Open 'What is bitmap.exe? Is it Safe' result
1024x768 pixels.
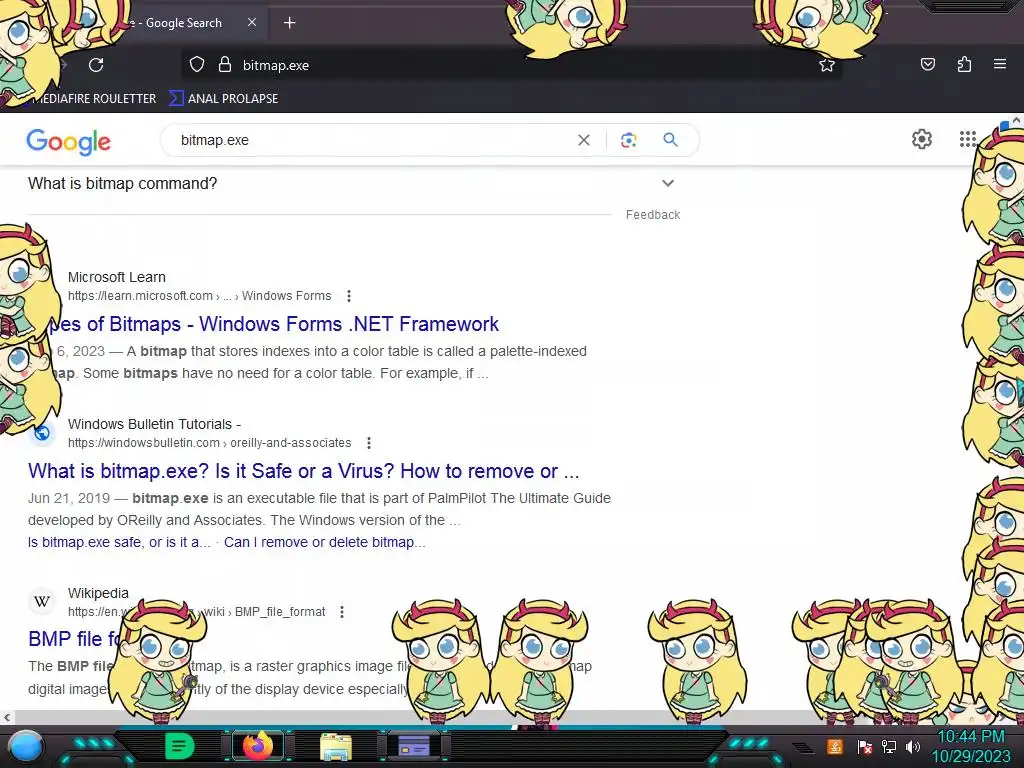coord(304,471)
